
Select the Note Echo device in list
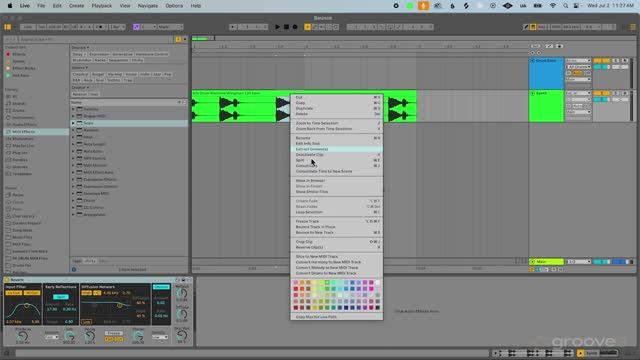(x=129, y=151)
